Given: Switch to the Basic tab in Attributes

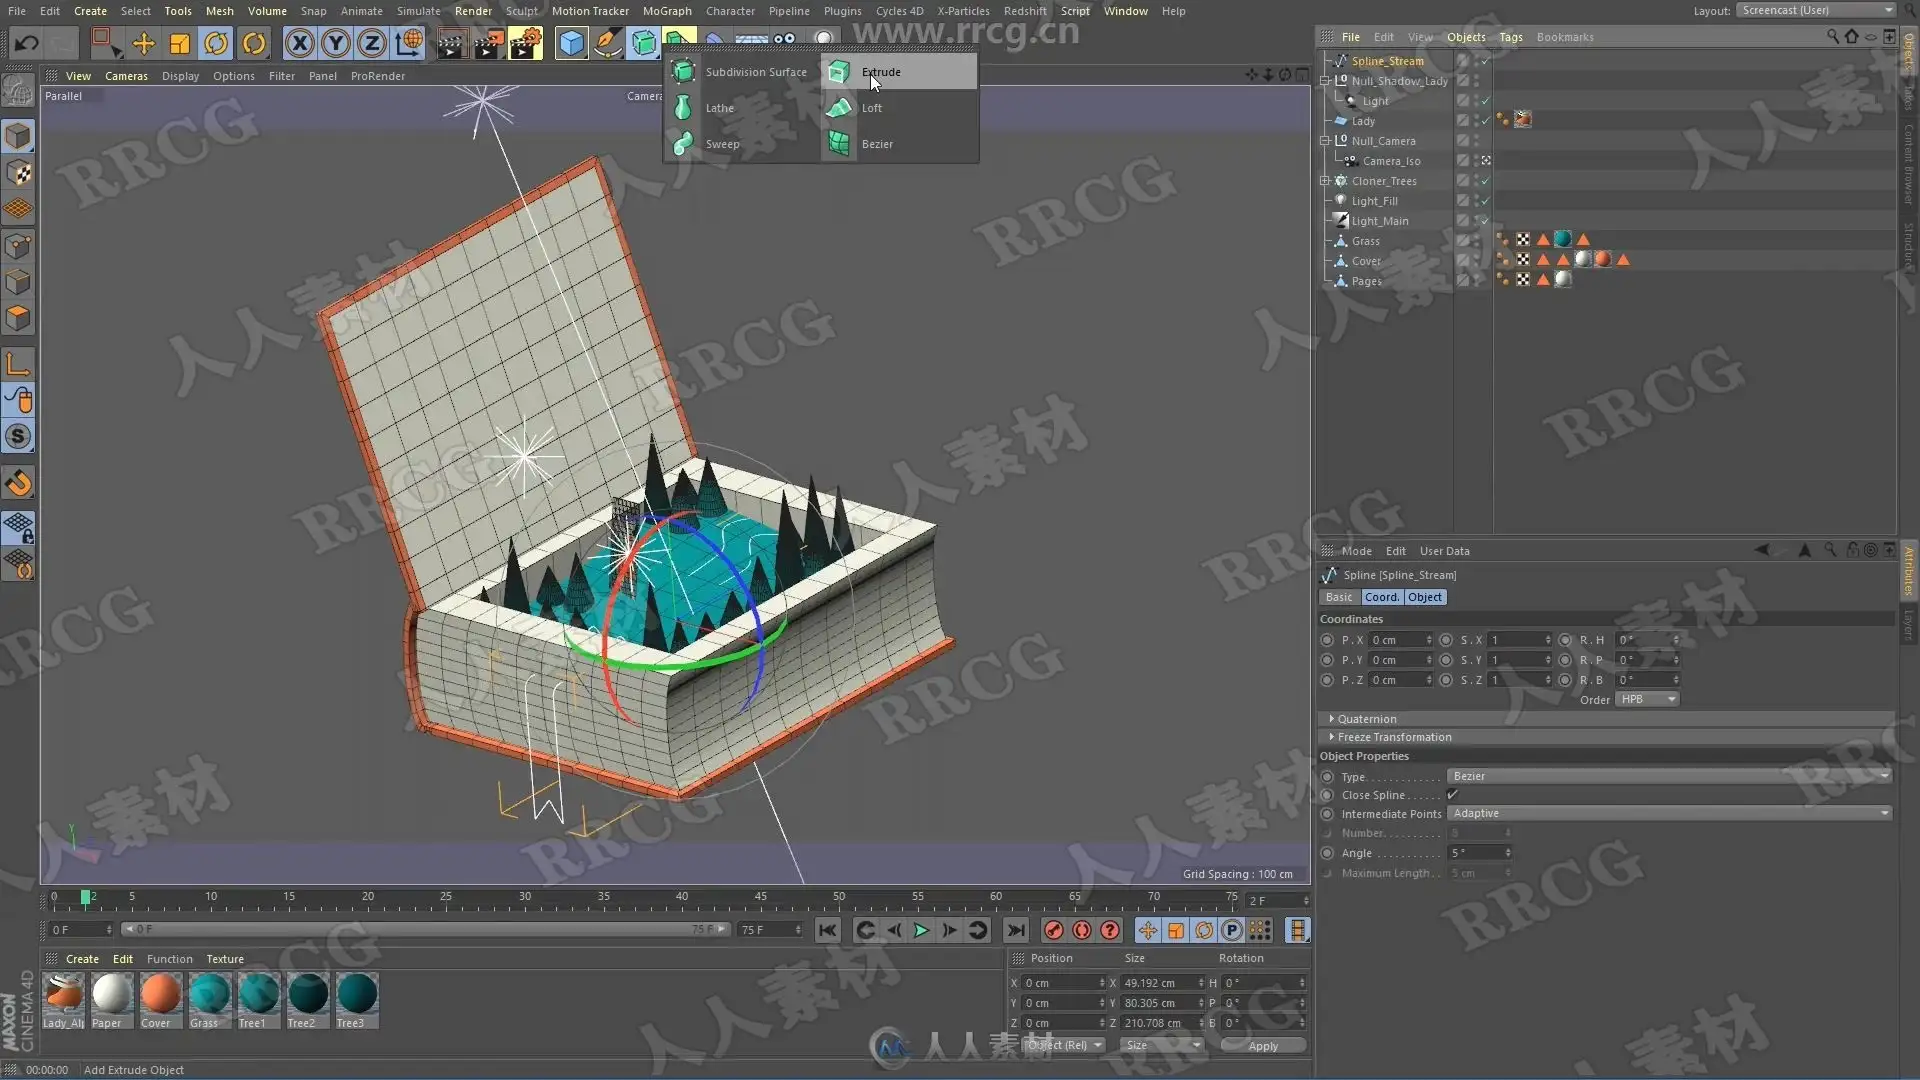Looking at the screenshot, I should (x=1338, y=597).
